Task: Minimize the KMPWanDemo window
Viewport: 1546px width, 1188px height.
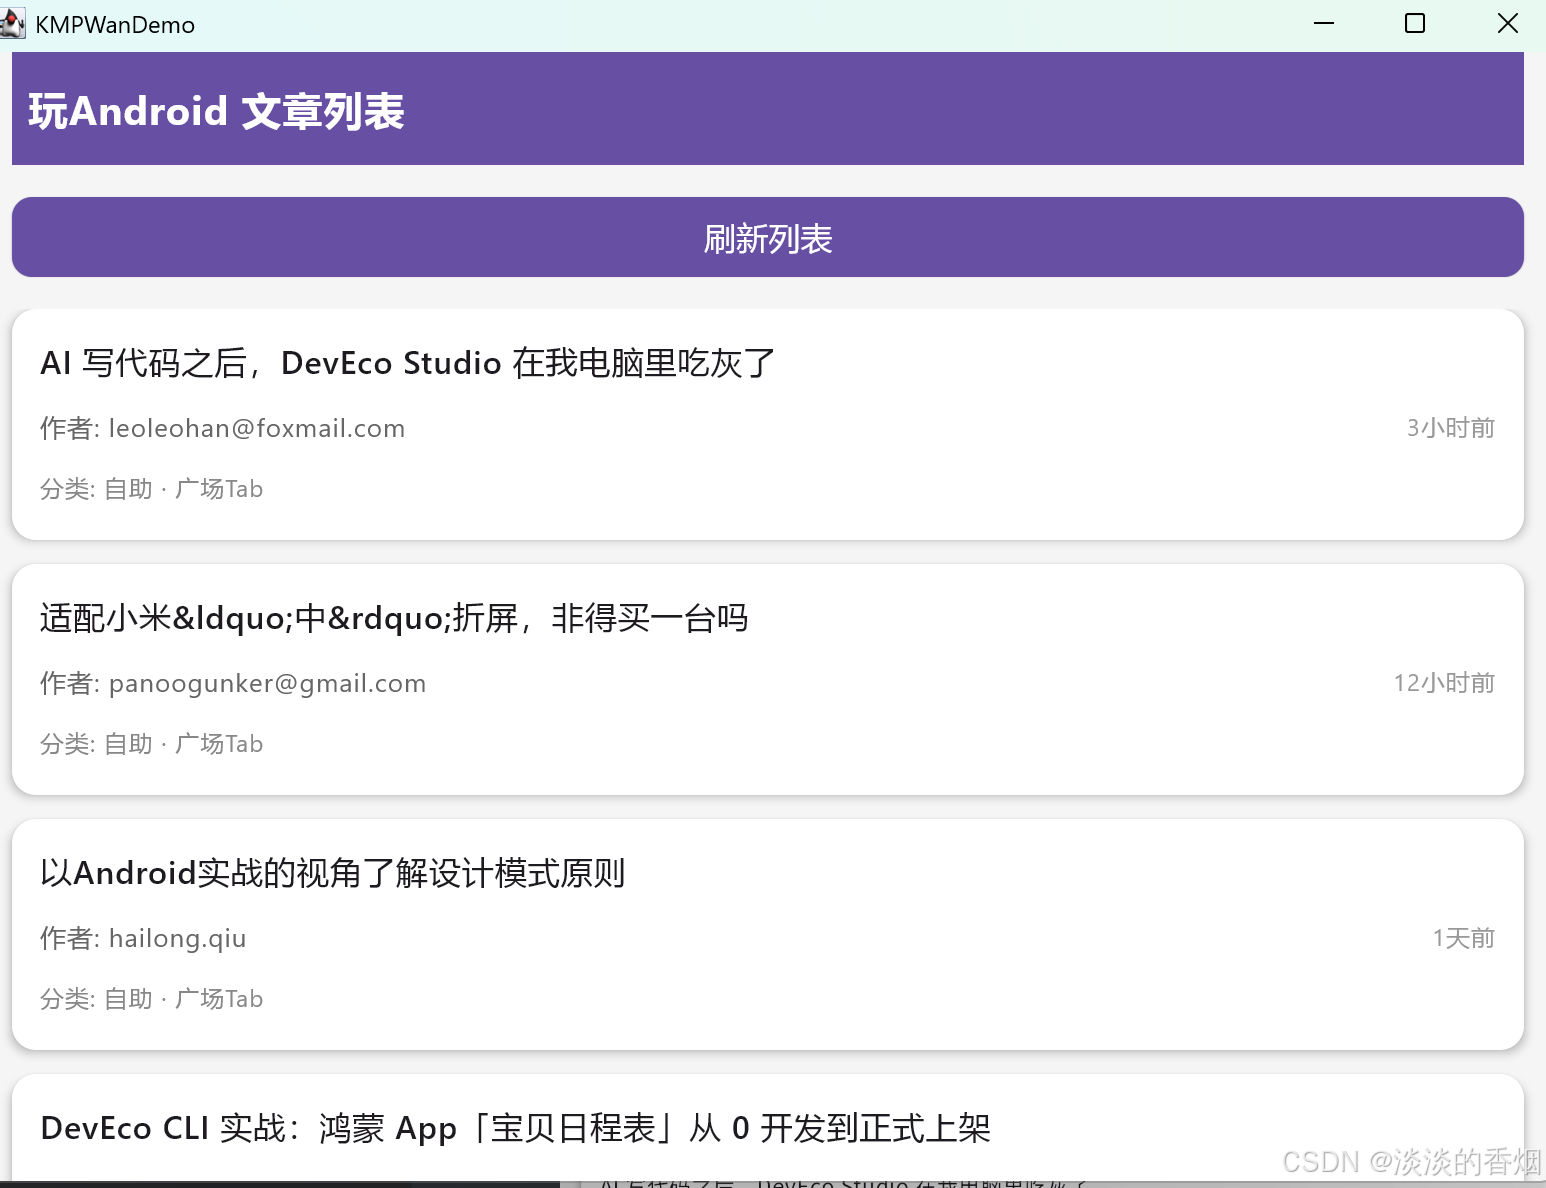Action: (x=1324, y=24)
